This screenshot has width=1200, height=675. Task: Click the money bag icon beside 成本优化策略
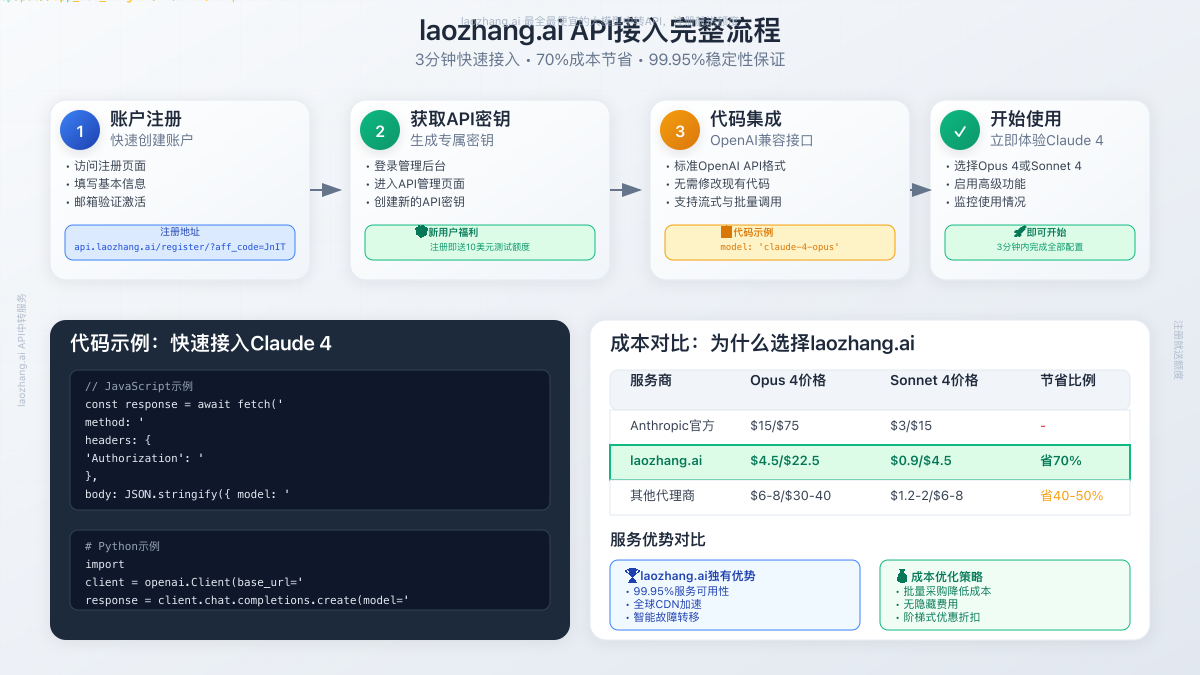pyautogui.click(x=902, y=576)
